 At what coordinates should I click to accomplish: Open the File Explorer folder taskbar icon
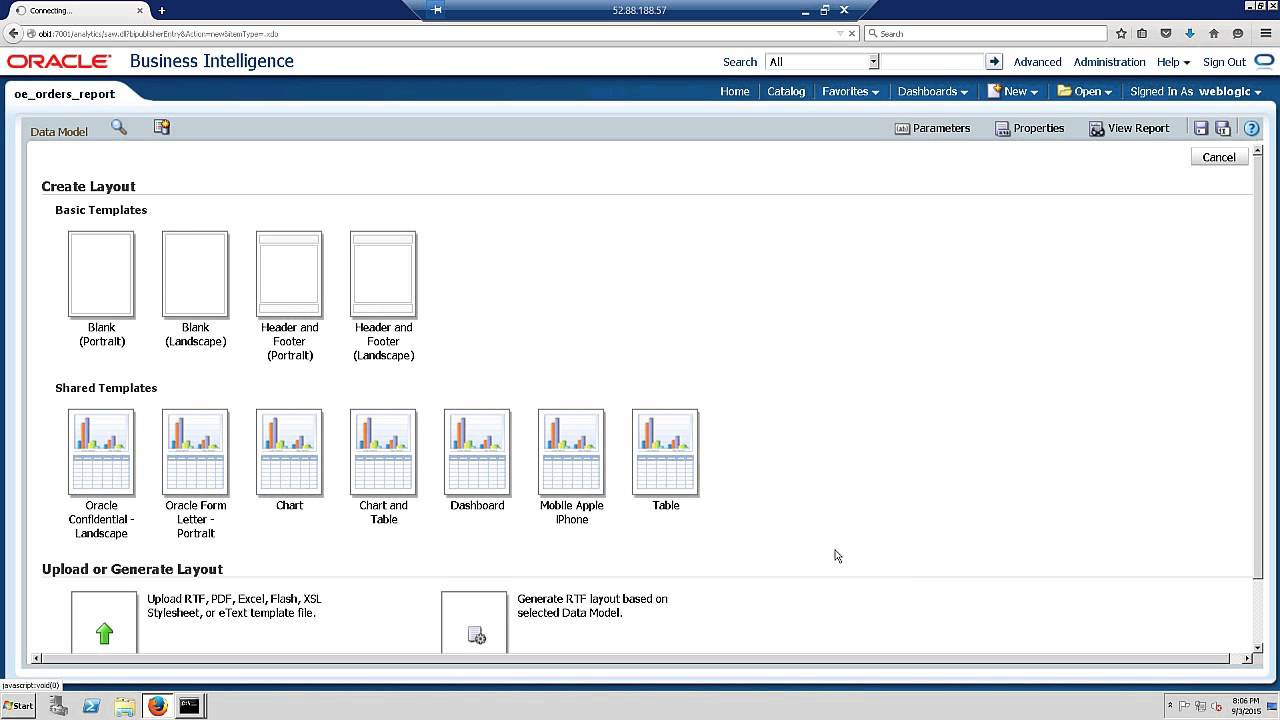point(125,706)
